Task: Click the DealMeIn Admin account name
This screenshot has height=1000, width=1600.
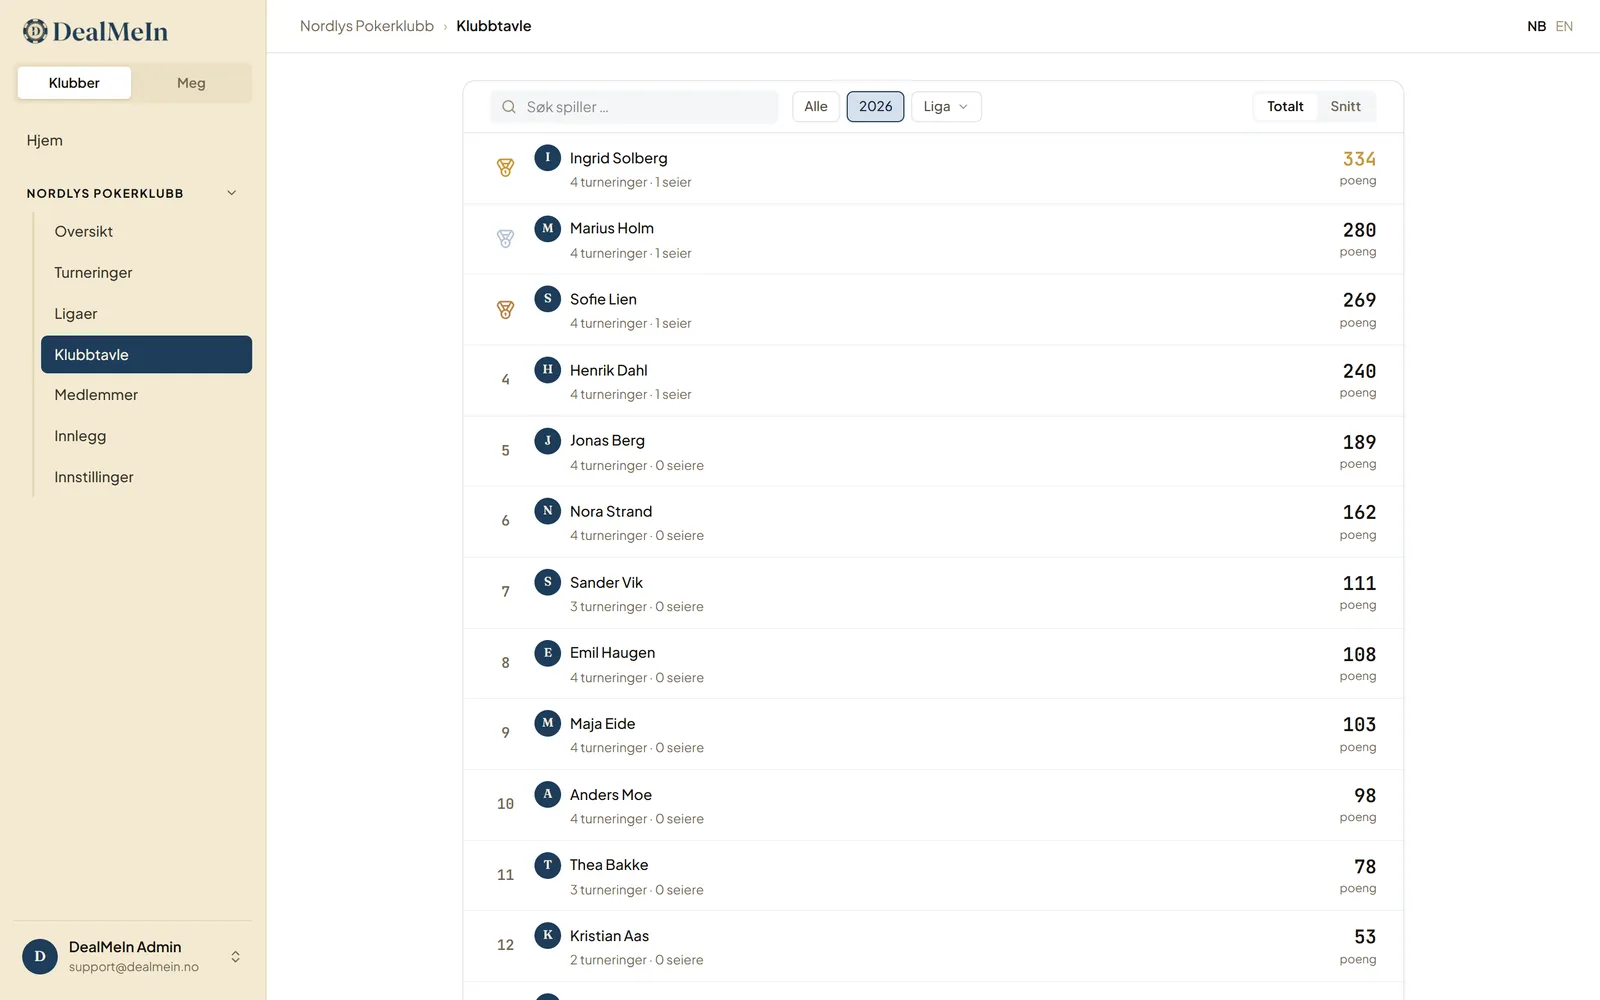Action: point(125,947)
